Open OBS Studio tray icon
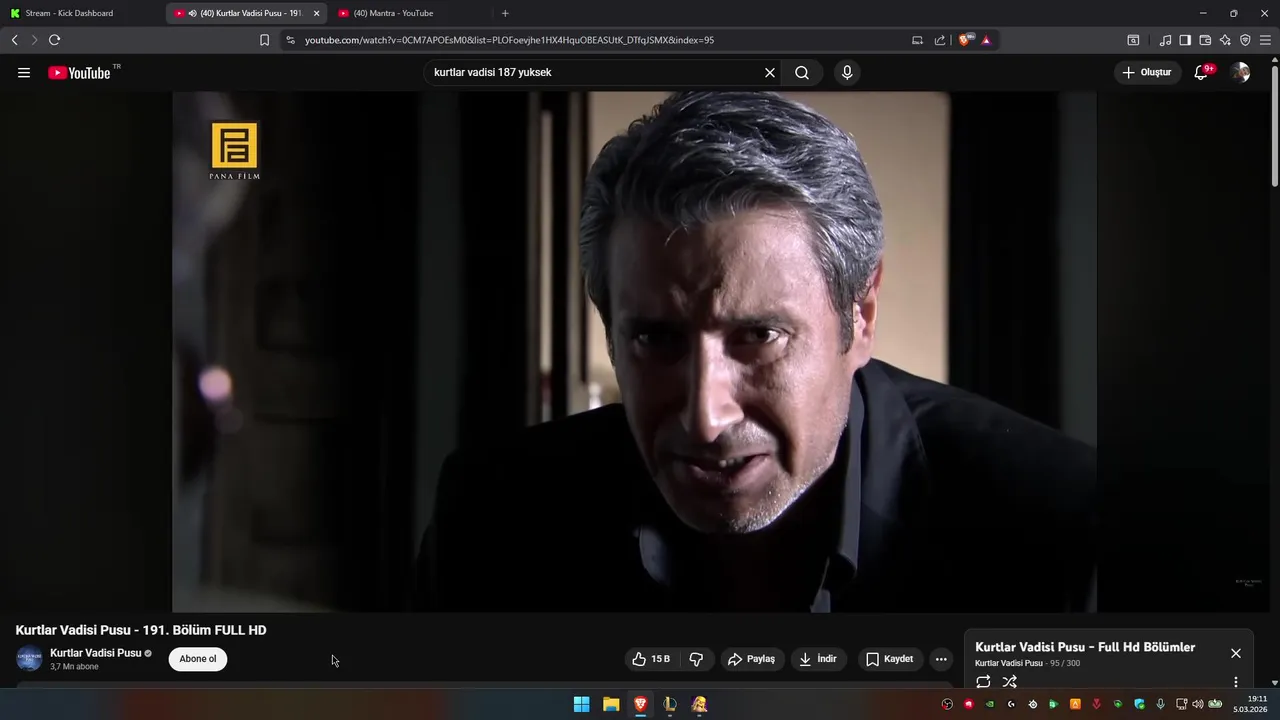The width and height of the screenshot is (1280, 720). click(947, 704)
